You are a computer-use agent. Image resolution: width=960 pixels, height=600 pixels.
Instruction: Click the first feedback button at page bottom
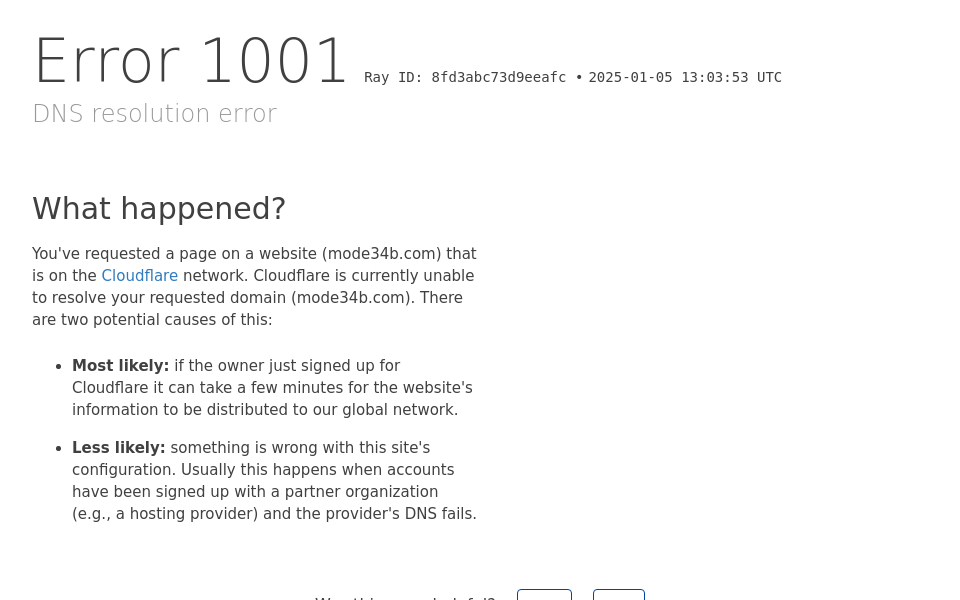click(544, 595)
